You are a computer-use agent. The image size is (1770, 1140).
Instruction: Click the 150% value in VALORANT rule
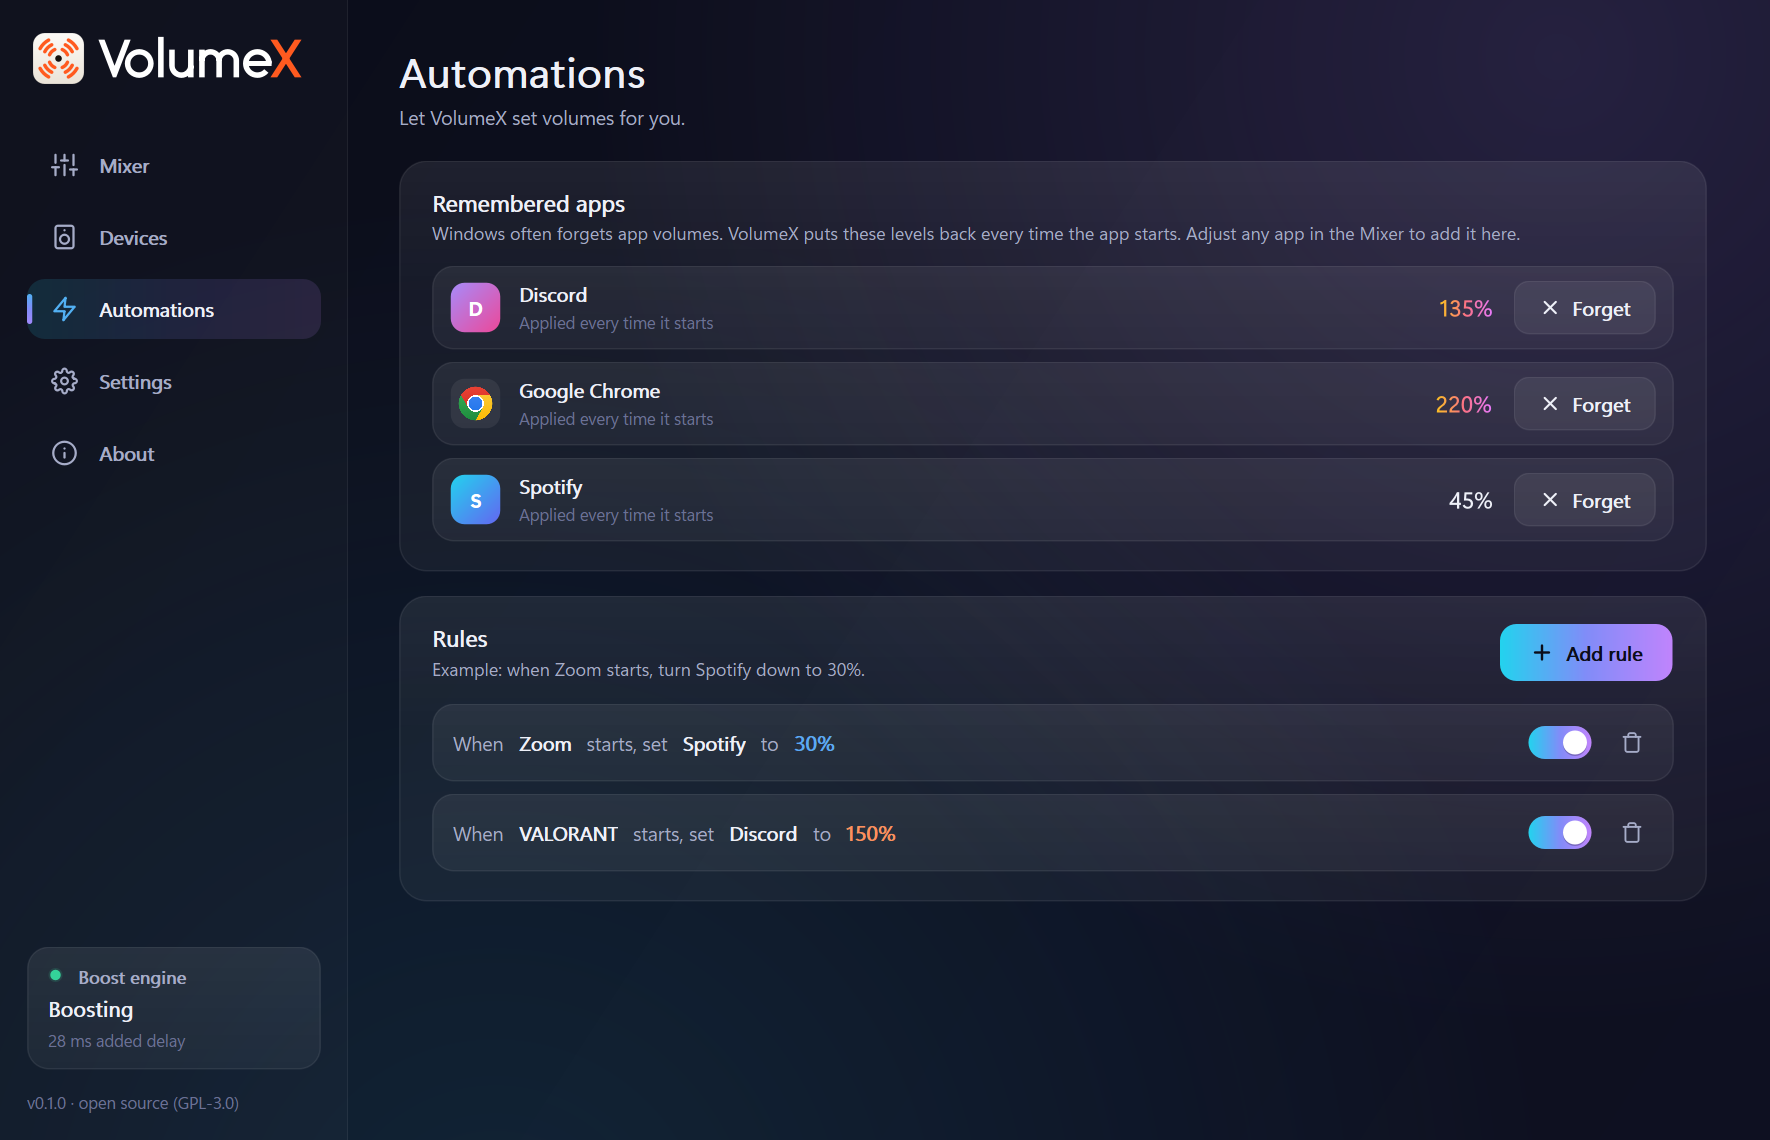coord(870,834)
